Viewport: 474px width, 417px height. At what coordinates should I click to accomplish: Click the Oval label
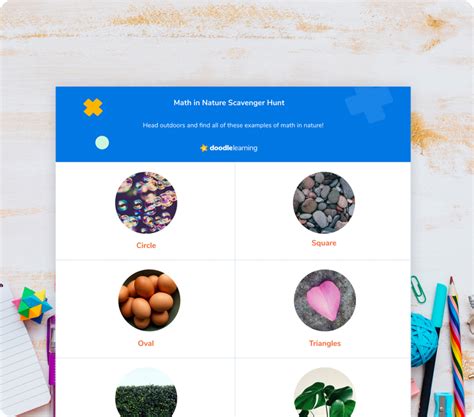pyautogui.click(x=146, y=343)
